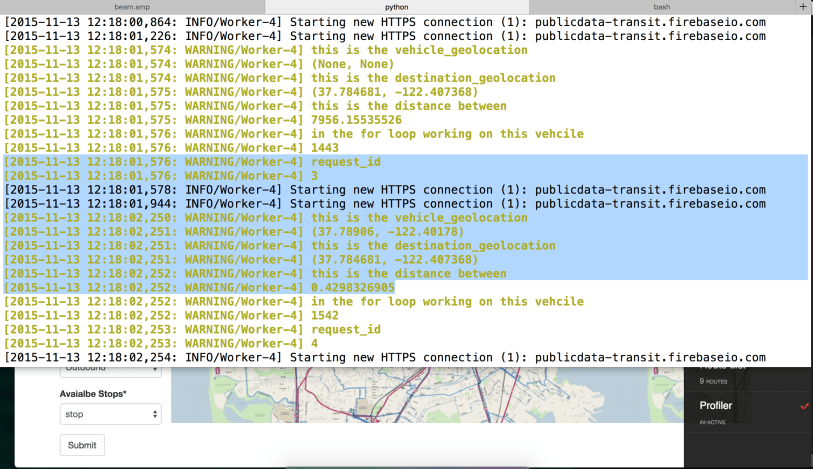Click the last log line timestamped 12:18:02,254
Viewport: 813px width, 469px height.
[x=385, y=358]
